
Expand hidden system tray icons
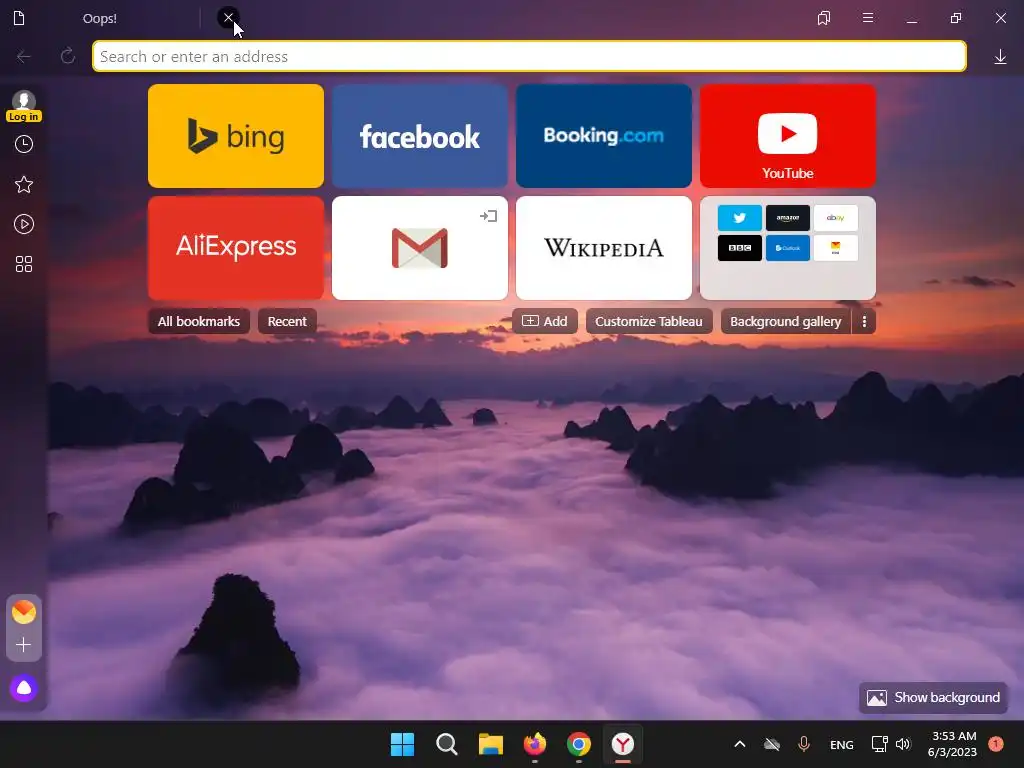tap(740, 744)
